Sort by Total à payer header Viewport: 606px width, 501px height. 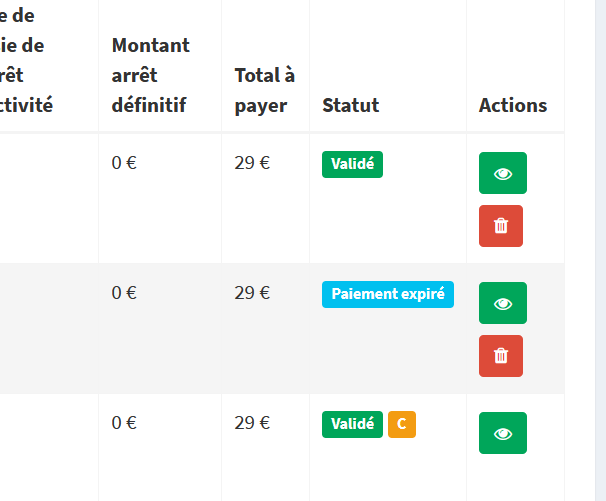pyautogui.click(x=265, y=90)
